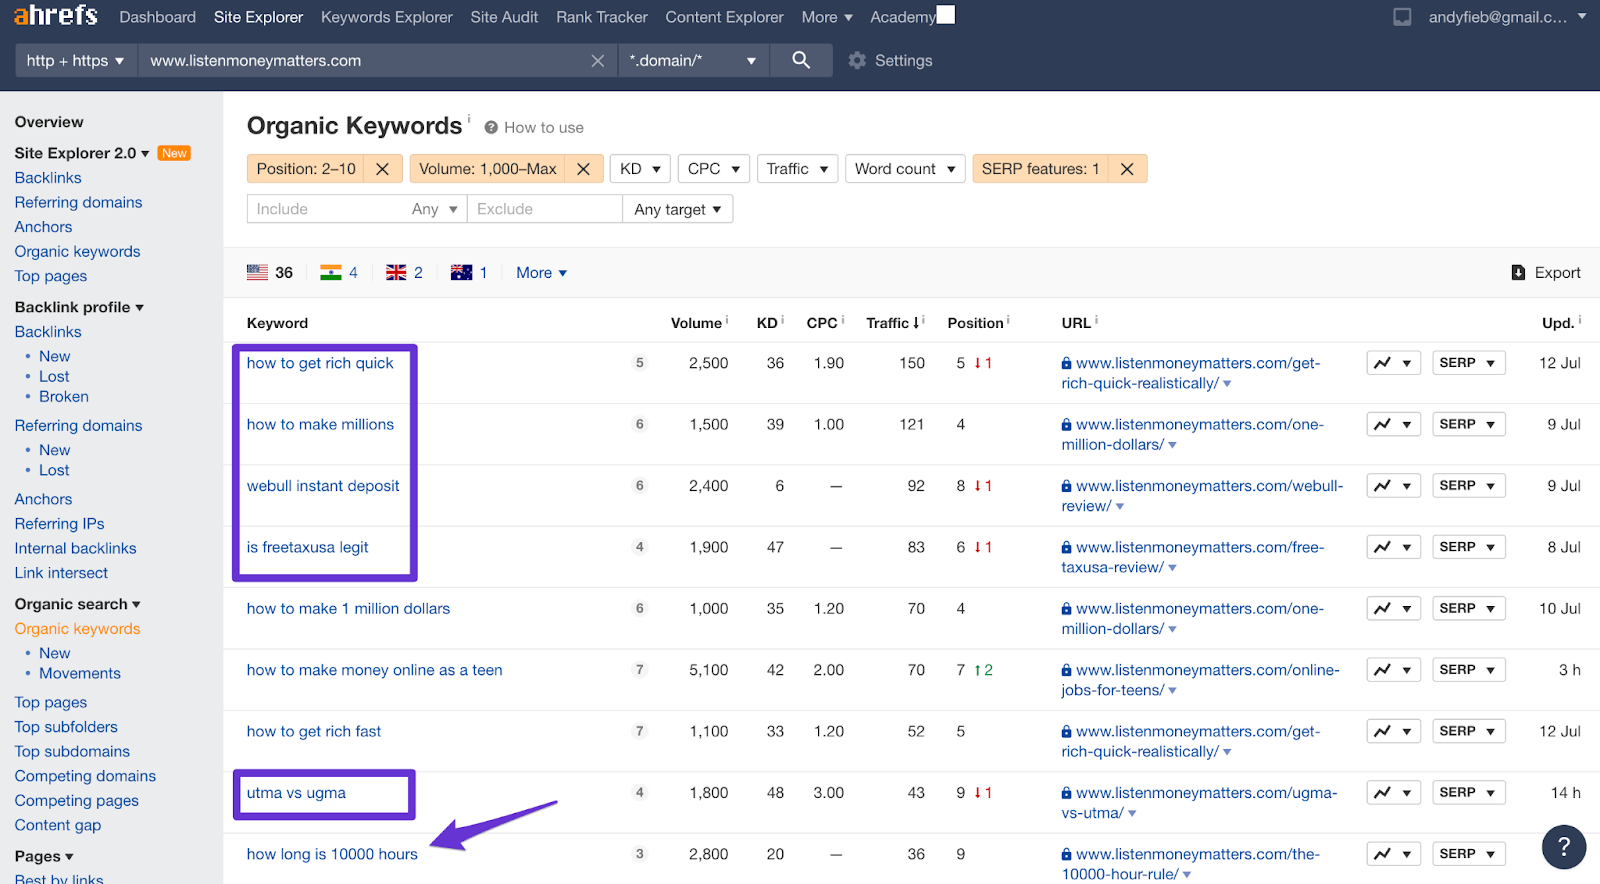1600x884 pixels.
Task: Click the domain URL input field
Action: tap(365, 61)
